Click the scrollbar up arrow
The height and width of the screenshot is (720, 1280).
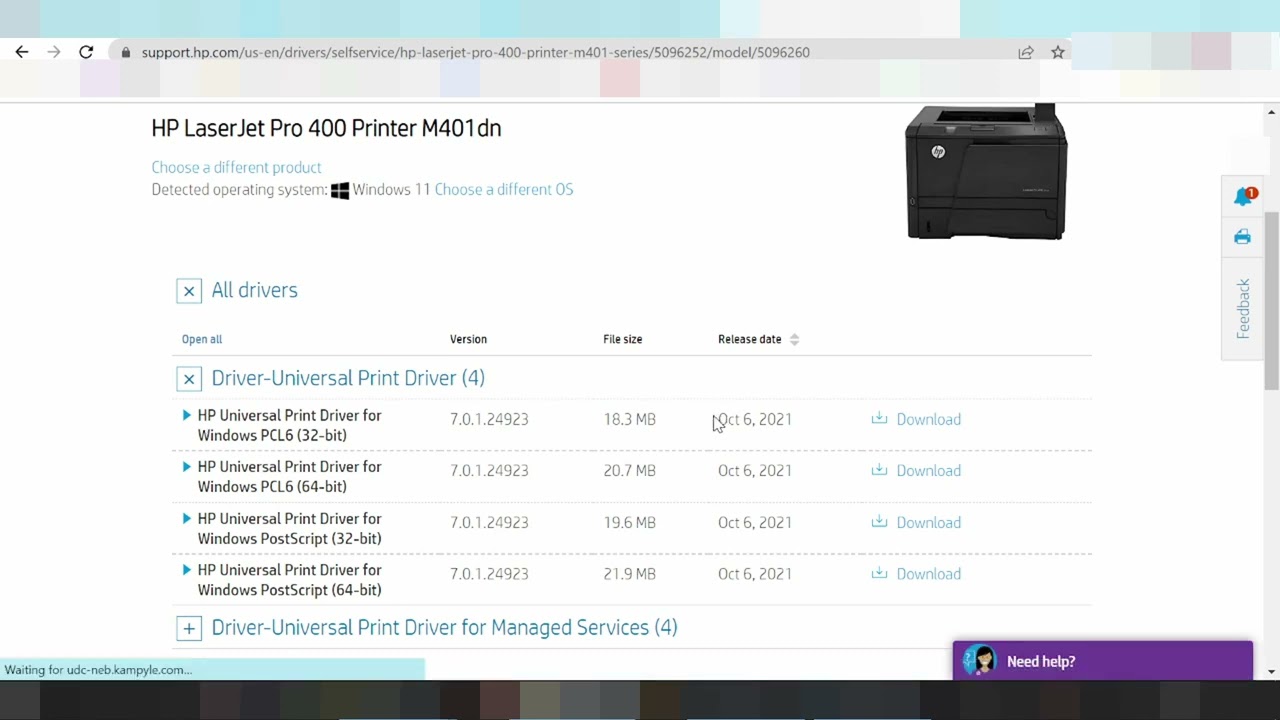[x=1271, y=111]
